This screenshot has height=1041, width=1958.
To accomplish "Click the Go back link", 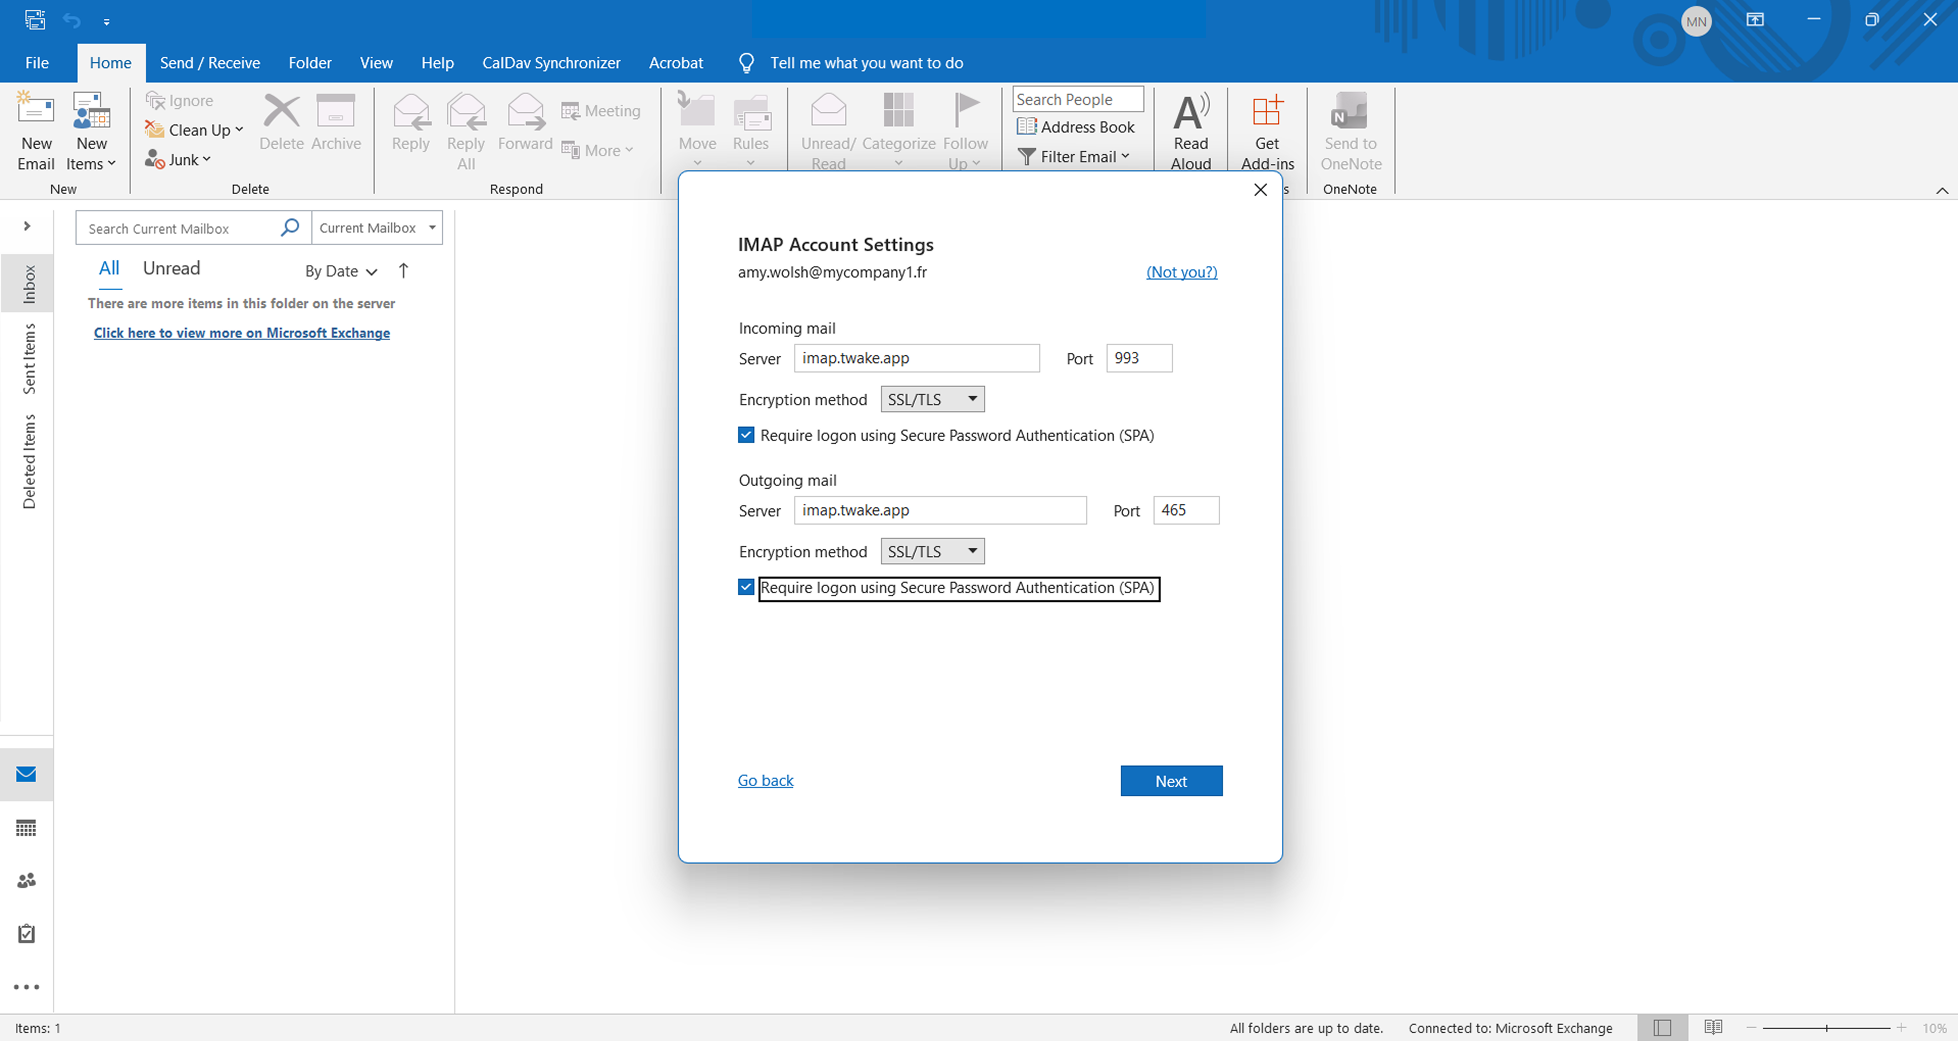I will (x=765, y=780).
